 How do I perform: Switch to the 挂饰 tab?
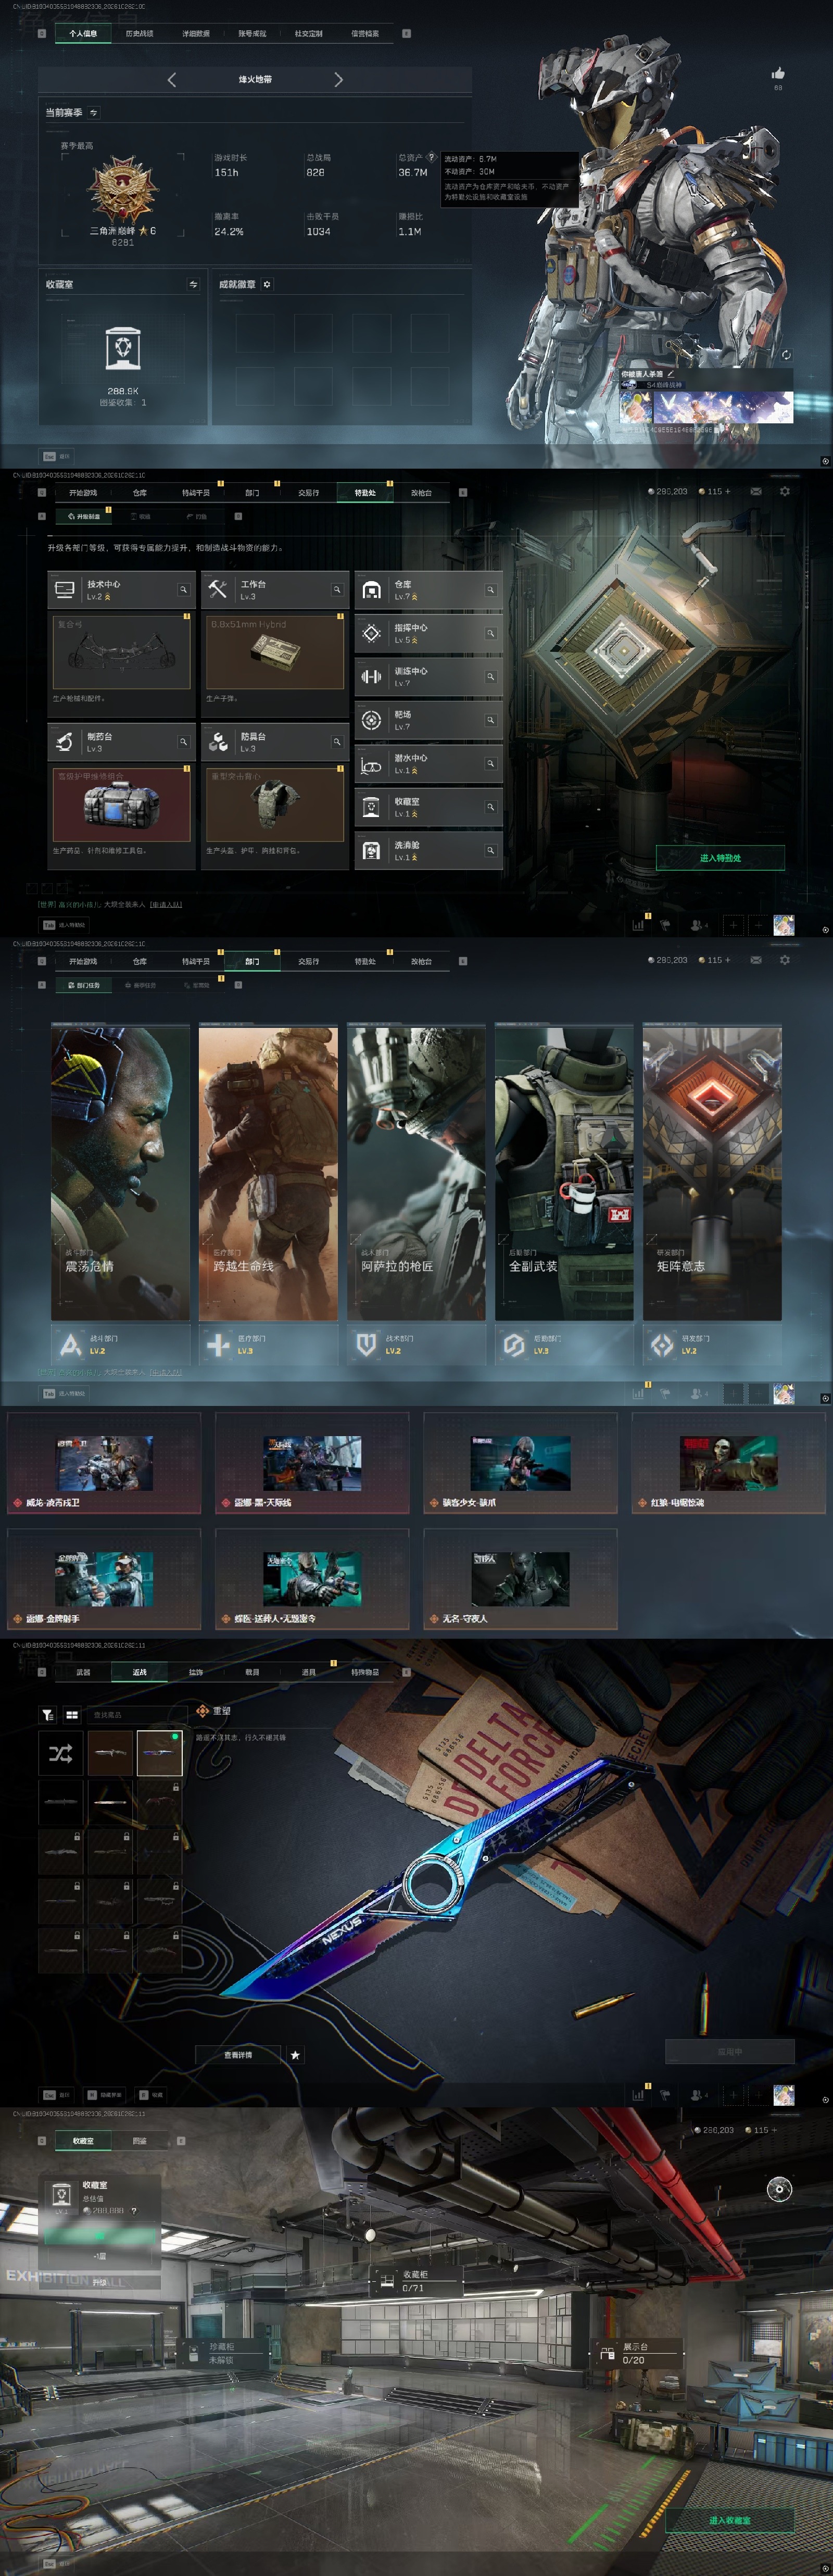point(196,1672)
